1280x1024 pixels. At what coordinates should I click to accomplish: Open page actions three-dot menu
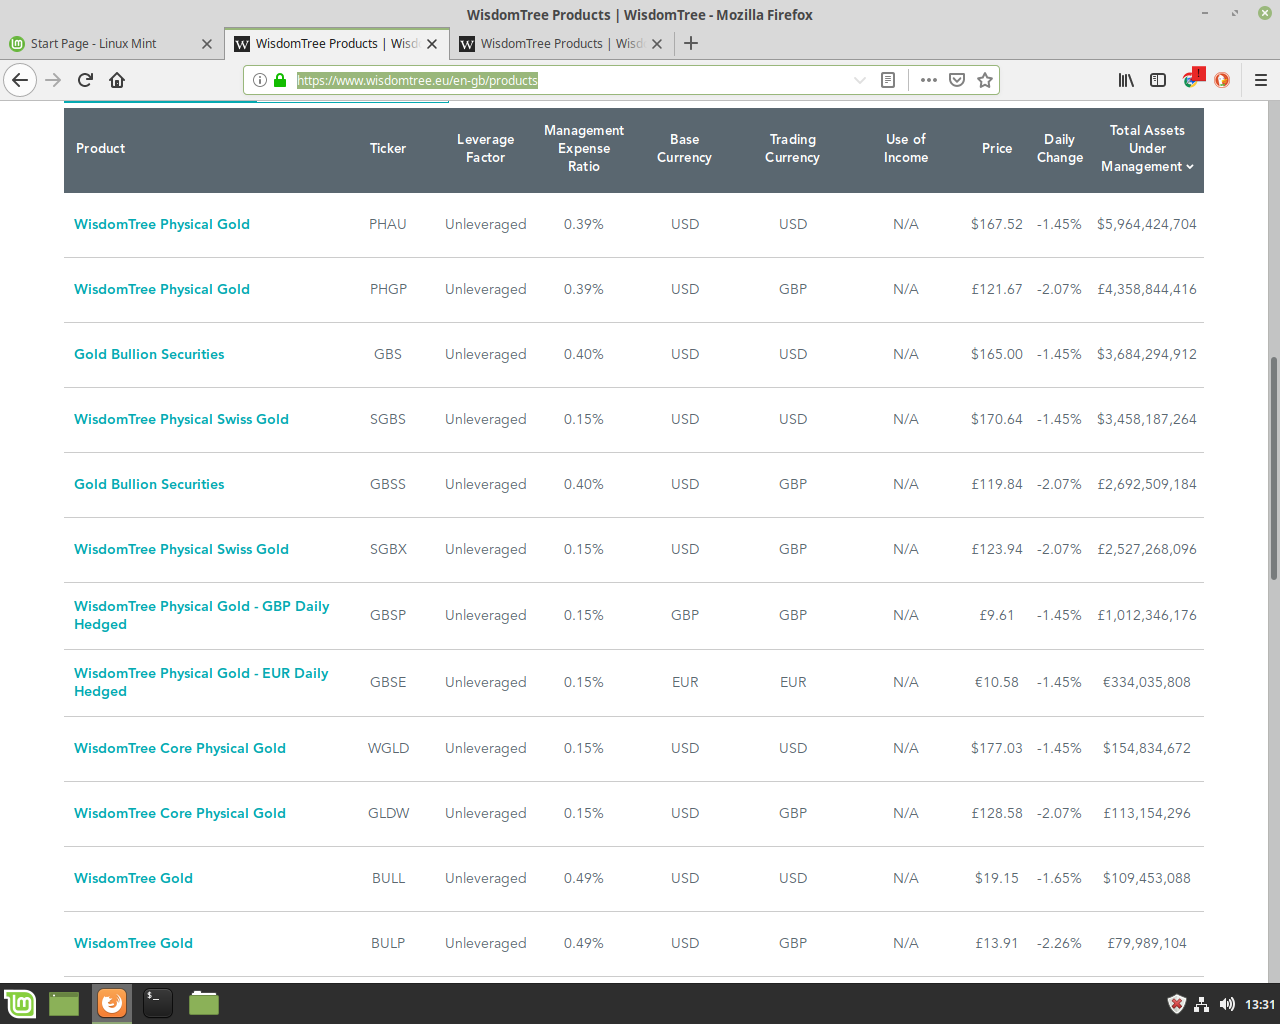pyautogui.click(x=928, y=80)
